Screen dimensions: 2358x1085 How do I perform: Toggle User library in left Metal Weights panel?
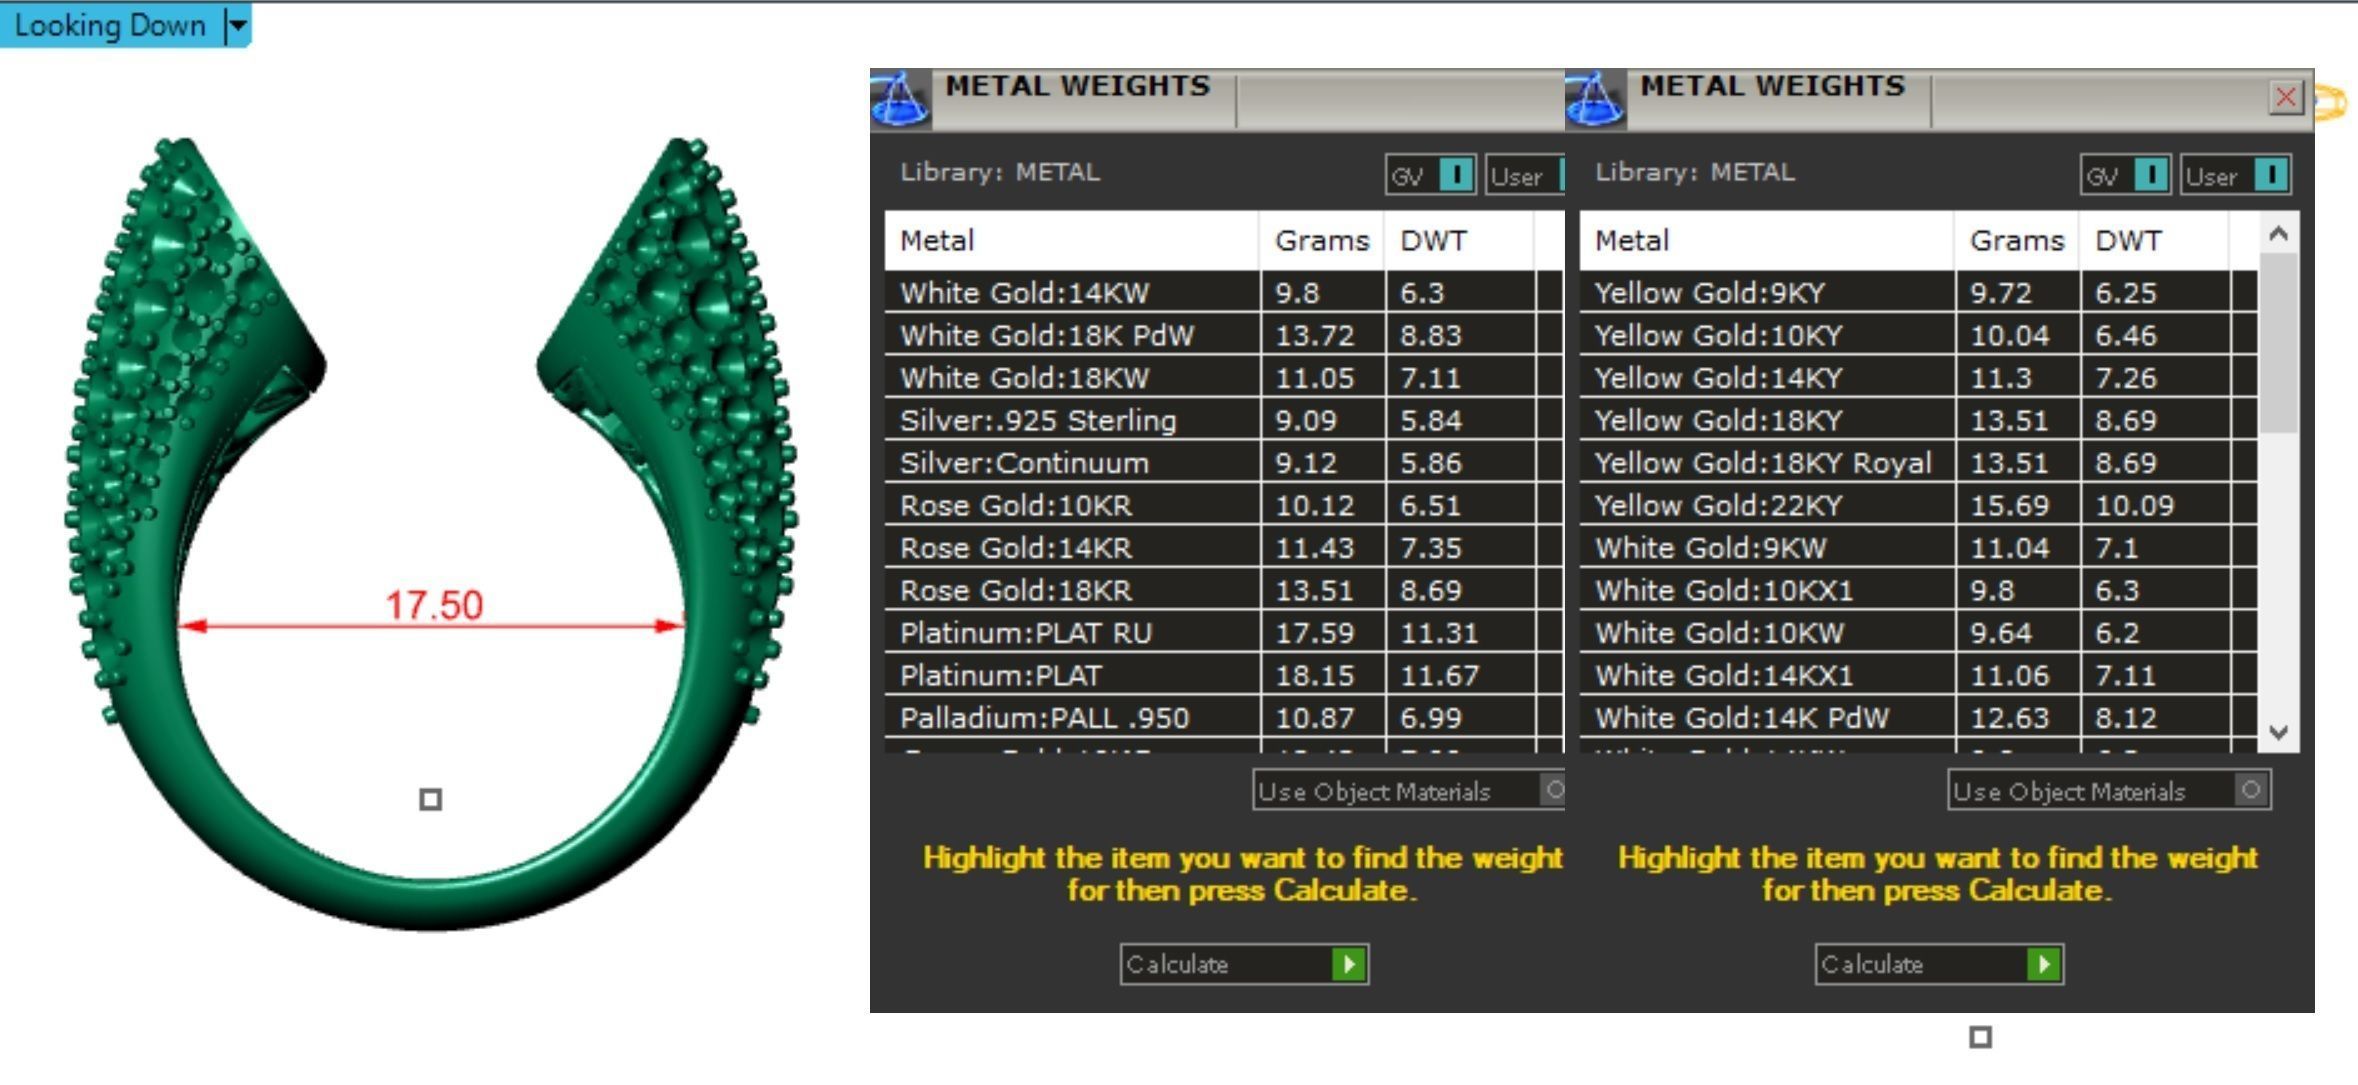[1525, 176]
